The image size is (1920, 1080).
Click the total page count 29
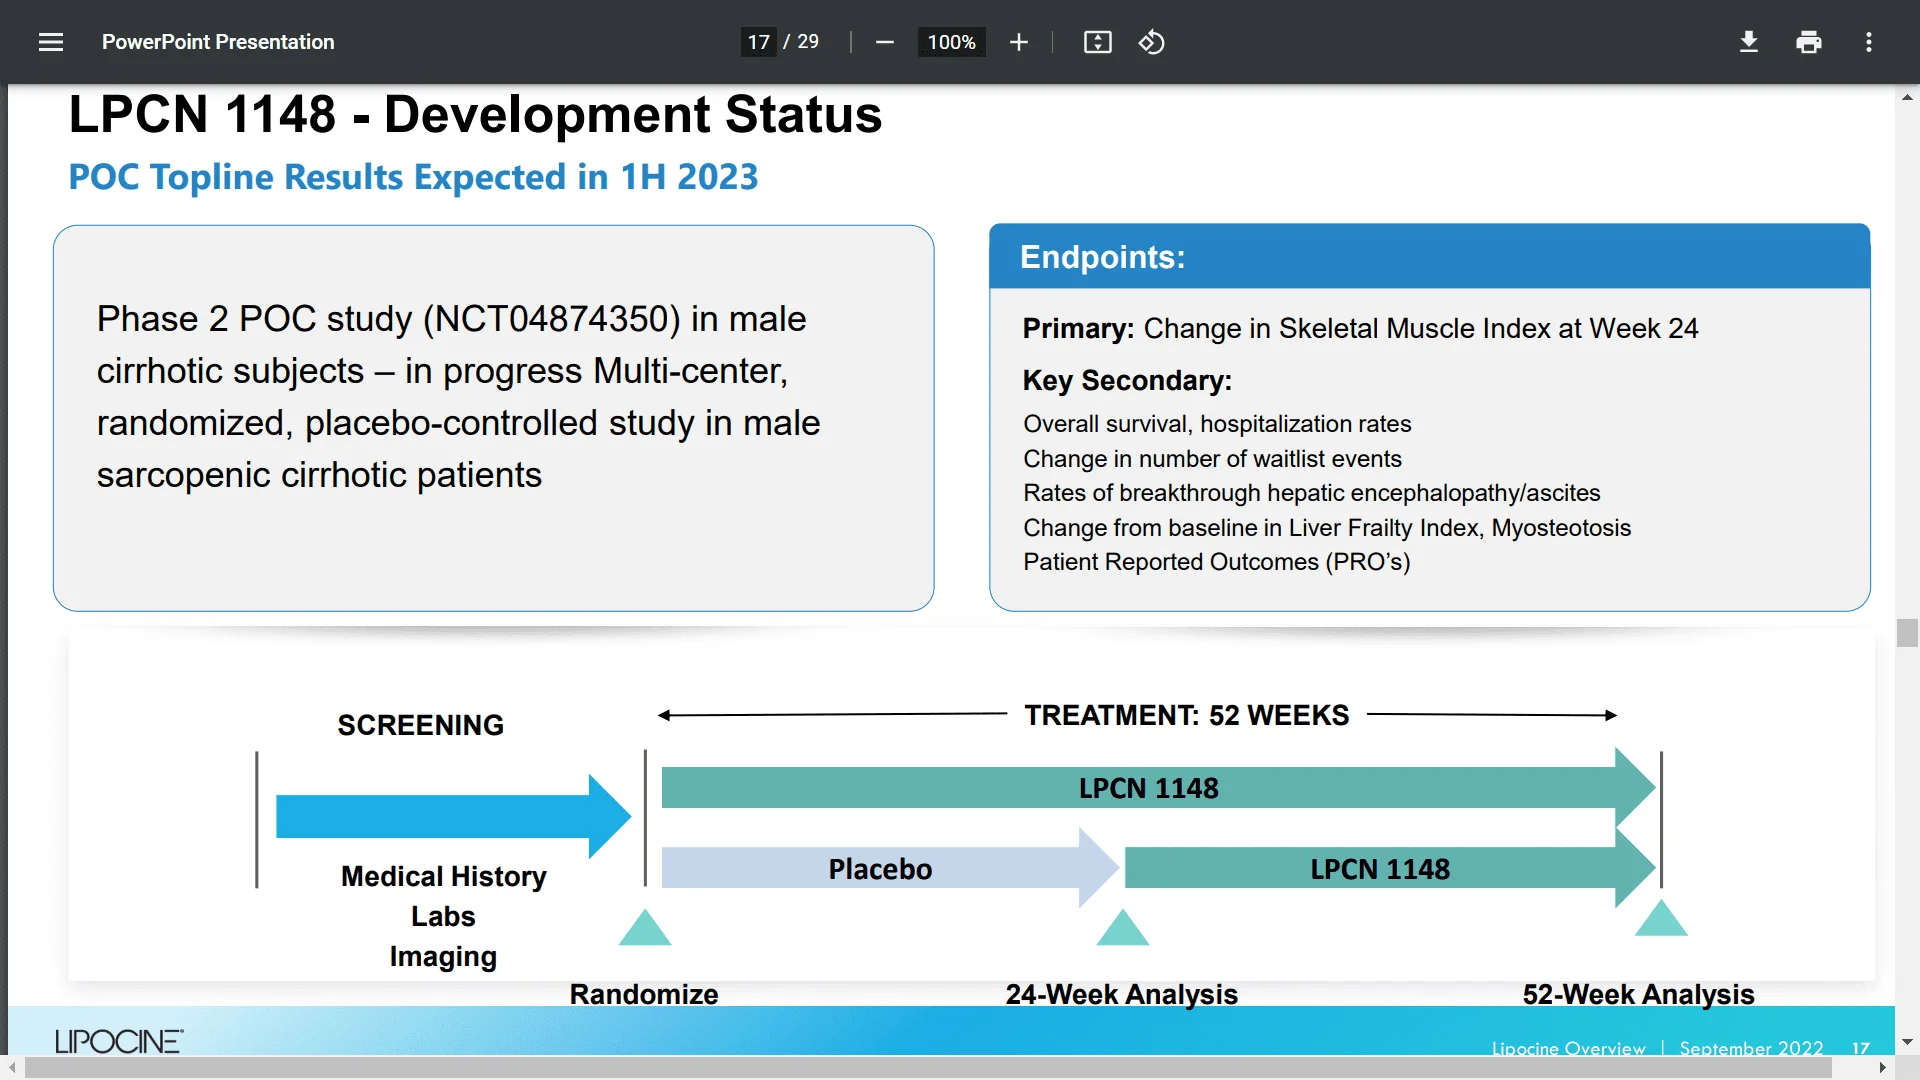[x=808, y=42]
